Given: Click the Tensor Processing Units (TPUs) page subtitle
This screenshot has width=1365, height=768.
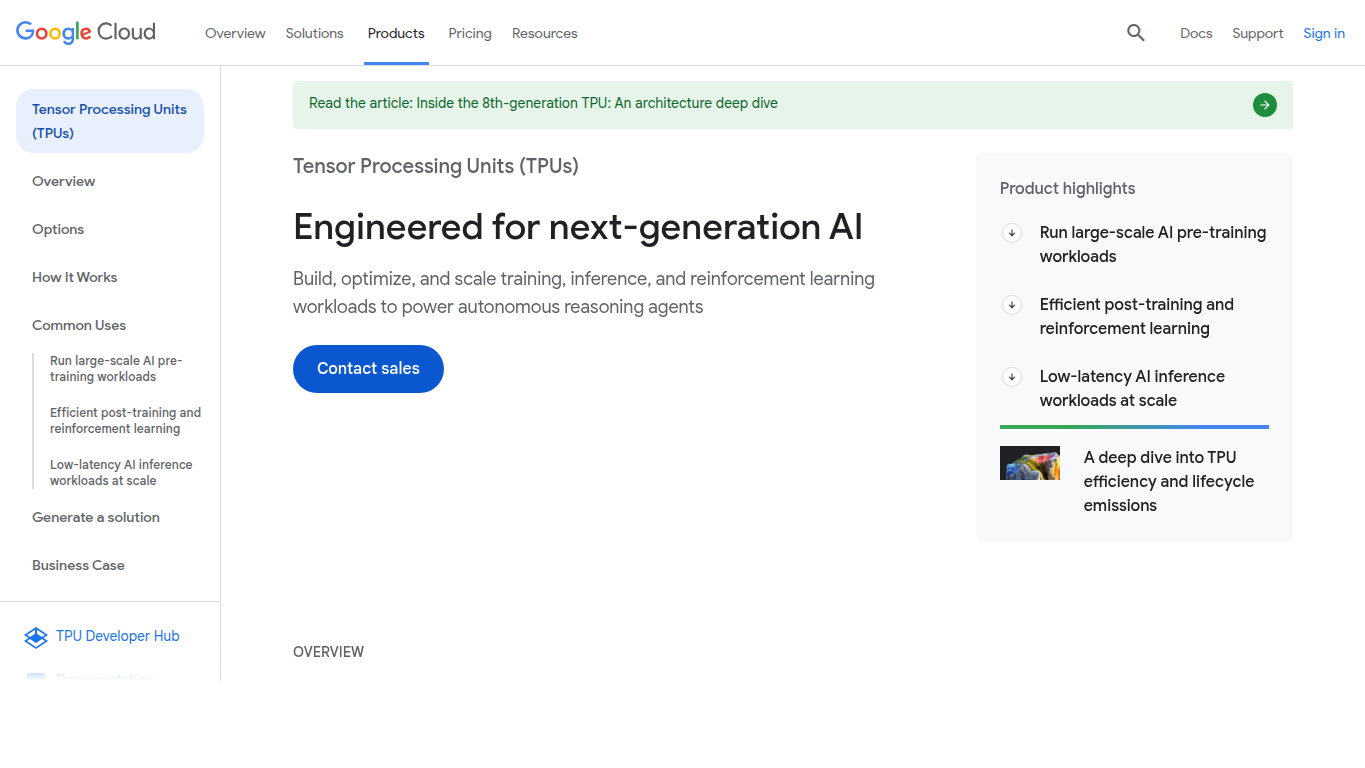Looking at the screenshot, I should coord(436,166).
